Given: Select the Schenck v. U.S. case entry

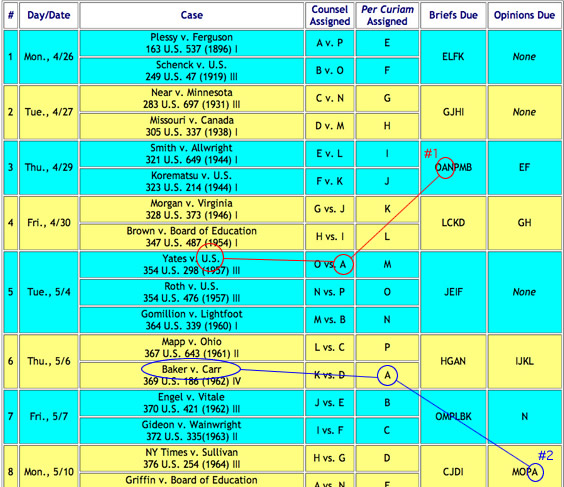Looking at the screenshot, I should coord(192,70).
